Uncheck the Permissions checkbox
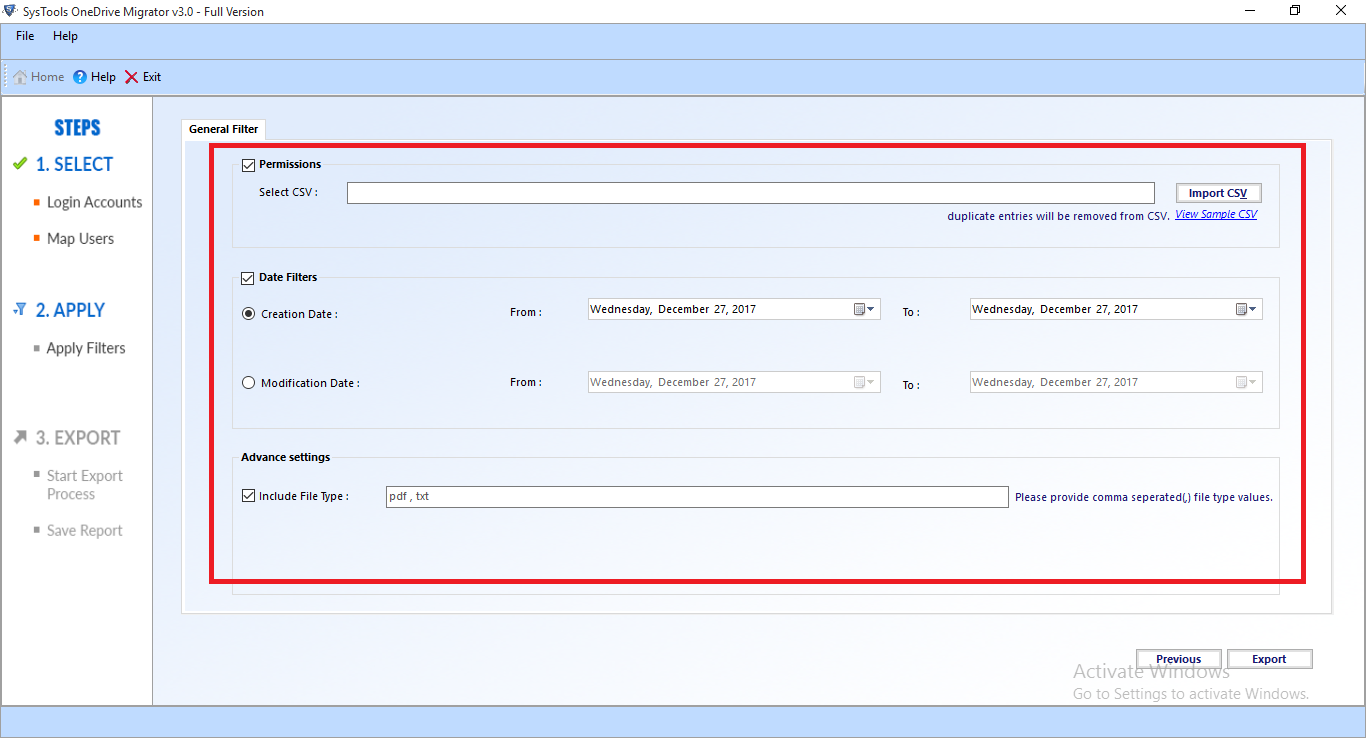This screenshot has height=738, width=1366. tap(248, 165)
